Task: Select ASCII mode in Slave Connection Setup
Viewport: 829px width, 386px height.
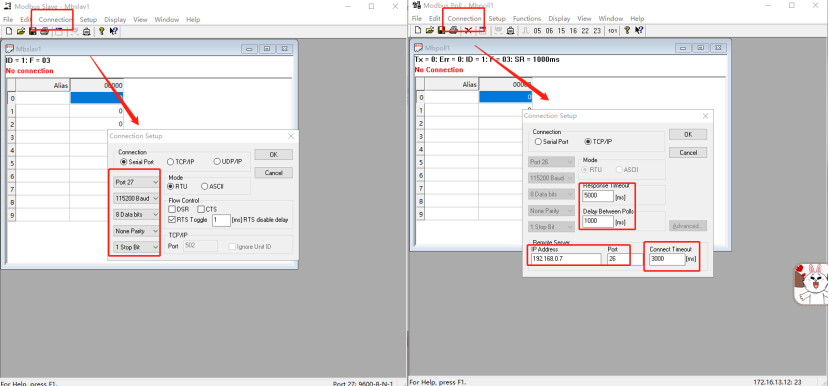Action: click(205, 187)
